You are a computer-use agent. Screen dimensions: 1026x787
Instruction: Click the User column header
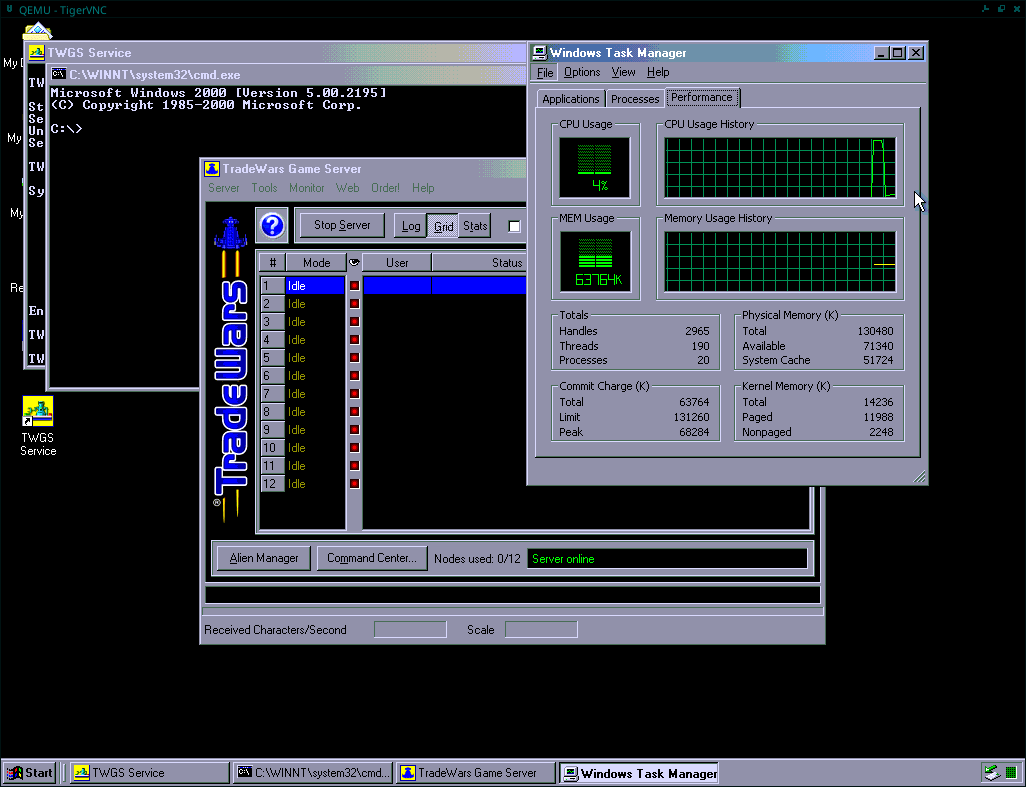tap(397, 262)
